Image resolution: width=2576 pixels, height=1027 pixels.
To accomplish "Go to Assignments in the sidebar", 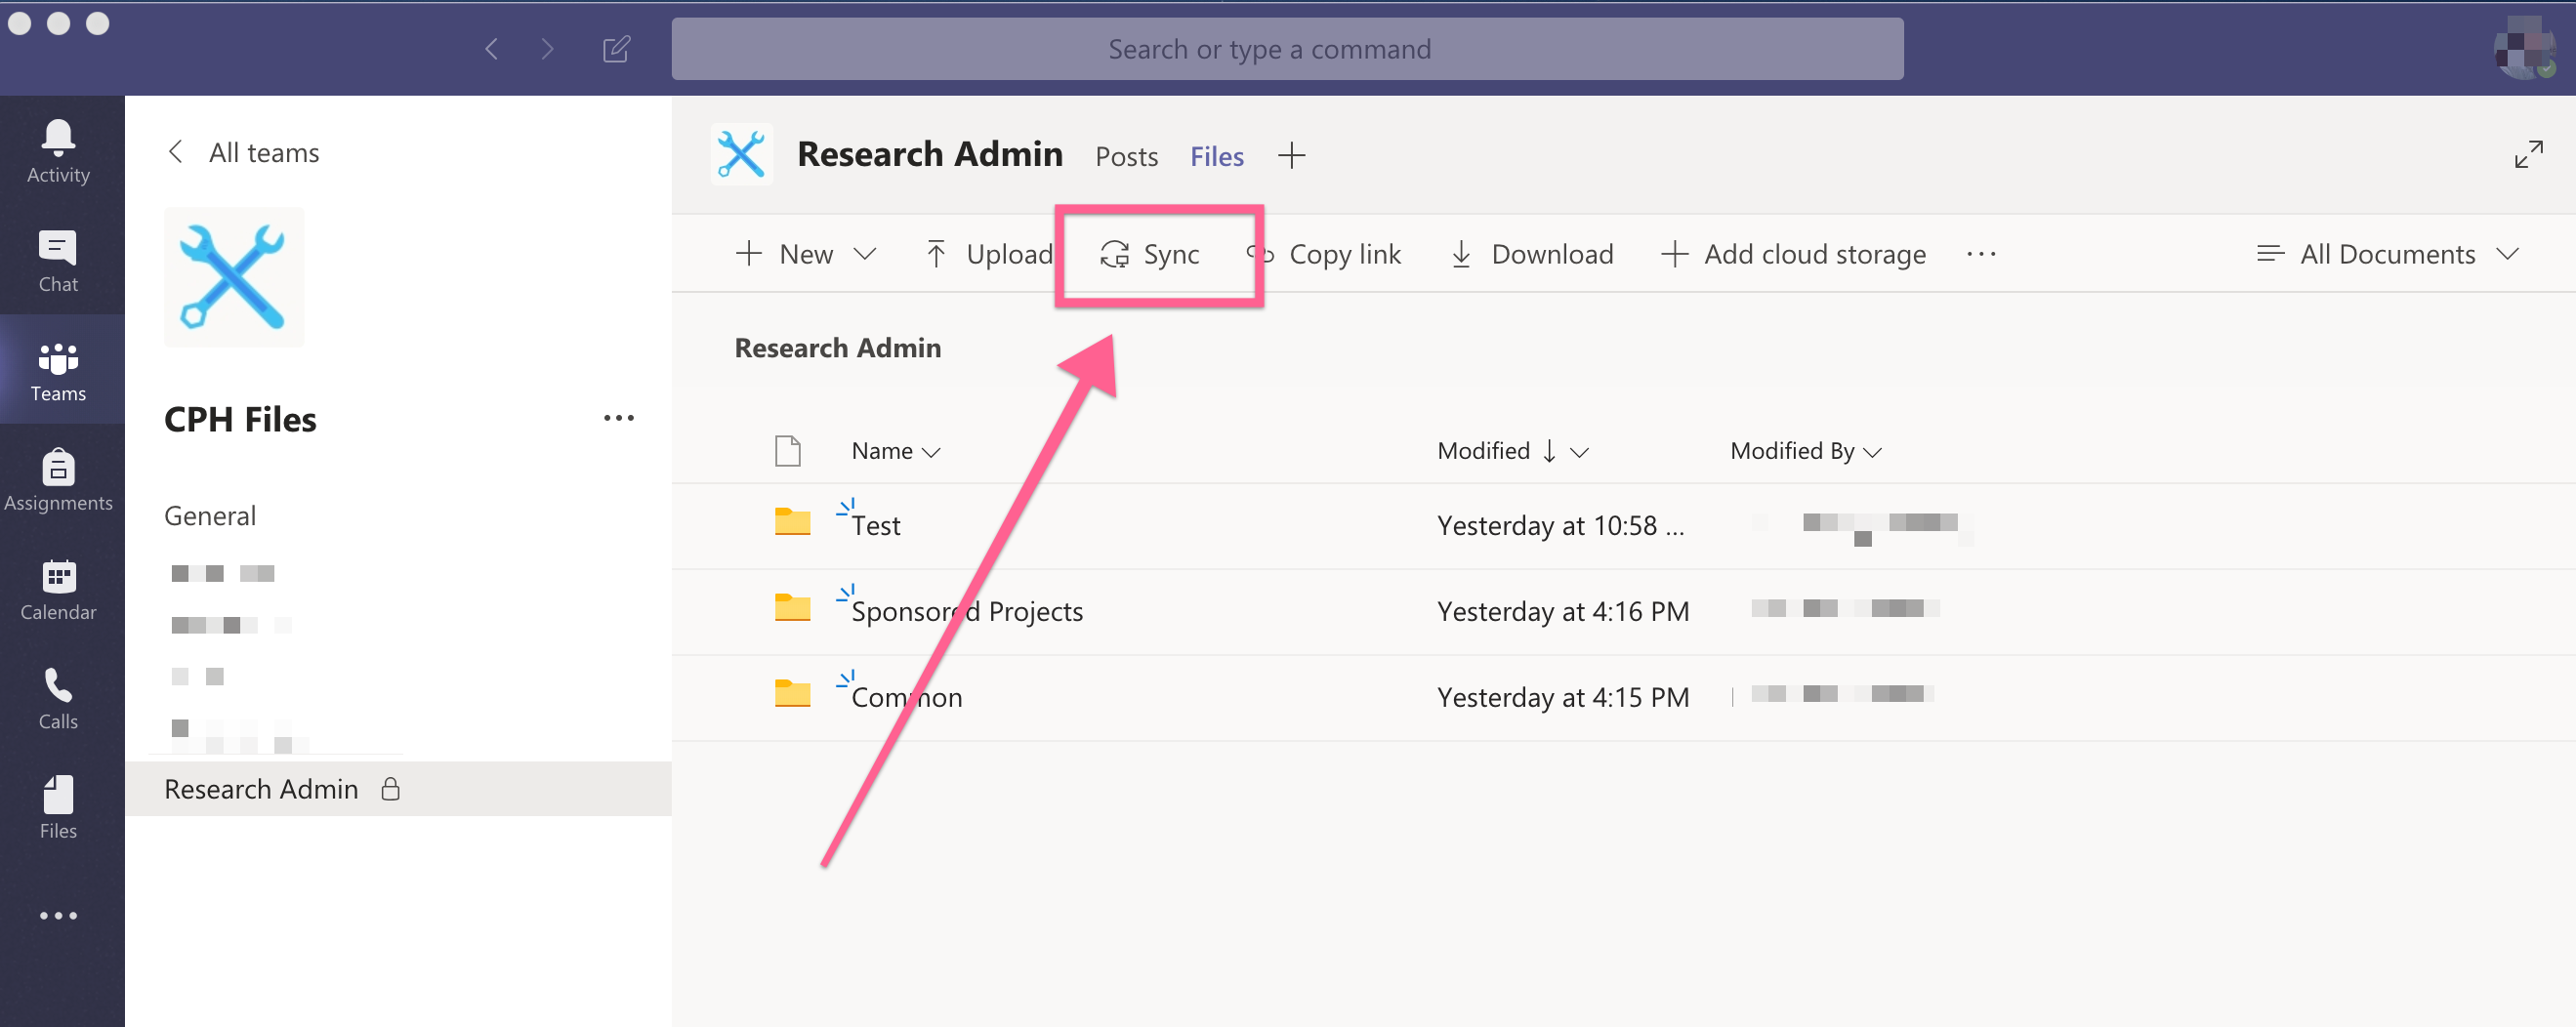I will (58, 480).
